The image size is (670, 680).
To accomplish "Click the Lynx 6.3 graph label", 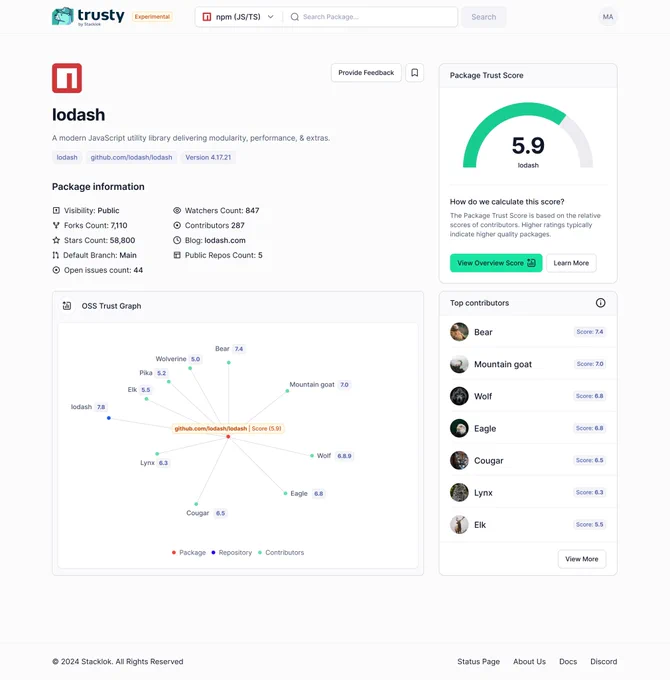I will [x=154, y=463].
